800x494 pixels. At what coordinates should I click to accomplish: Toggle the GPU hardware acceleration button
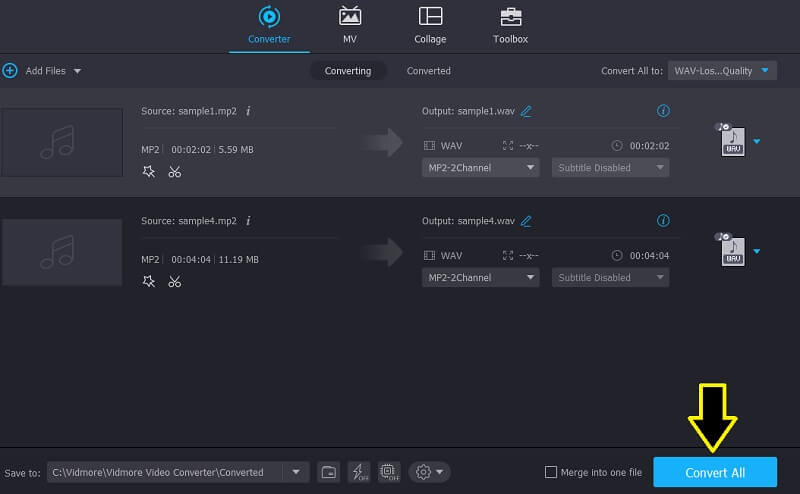coord(388,472)
